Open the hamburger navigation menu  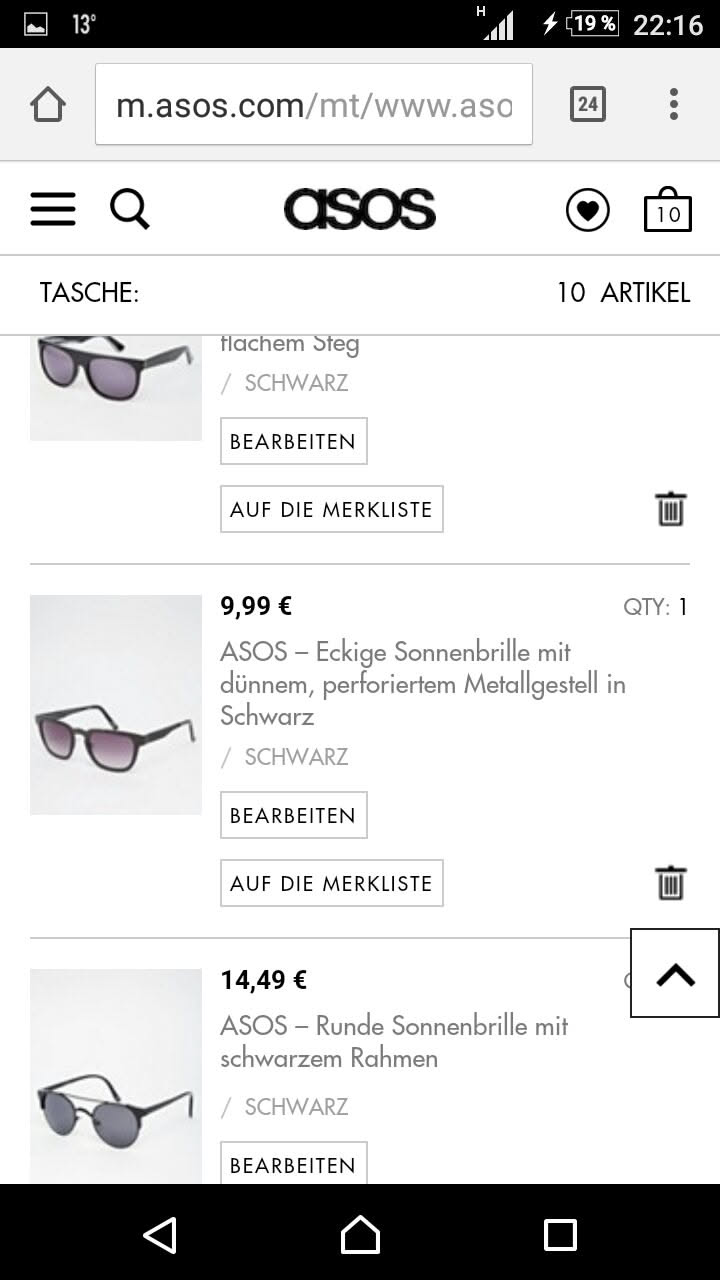(x=53, y=210)
